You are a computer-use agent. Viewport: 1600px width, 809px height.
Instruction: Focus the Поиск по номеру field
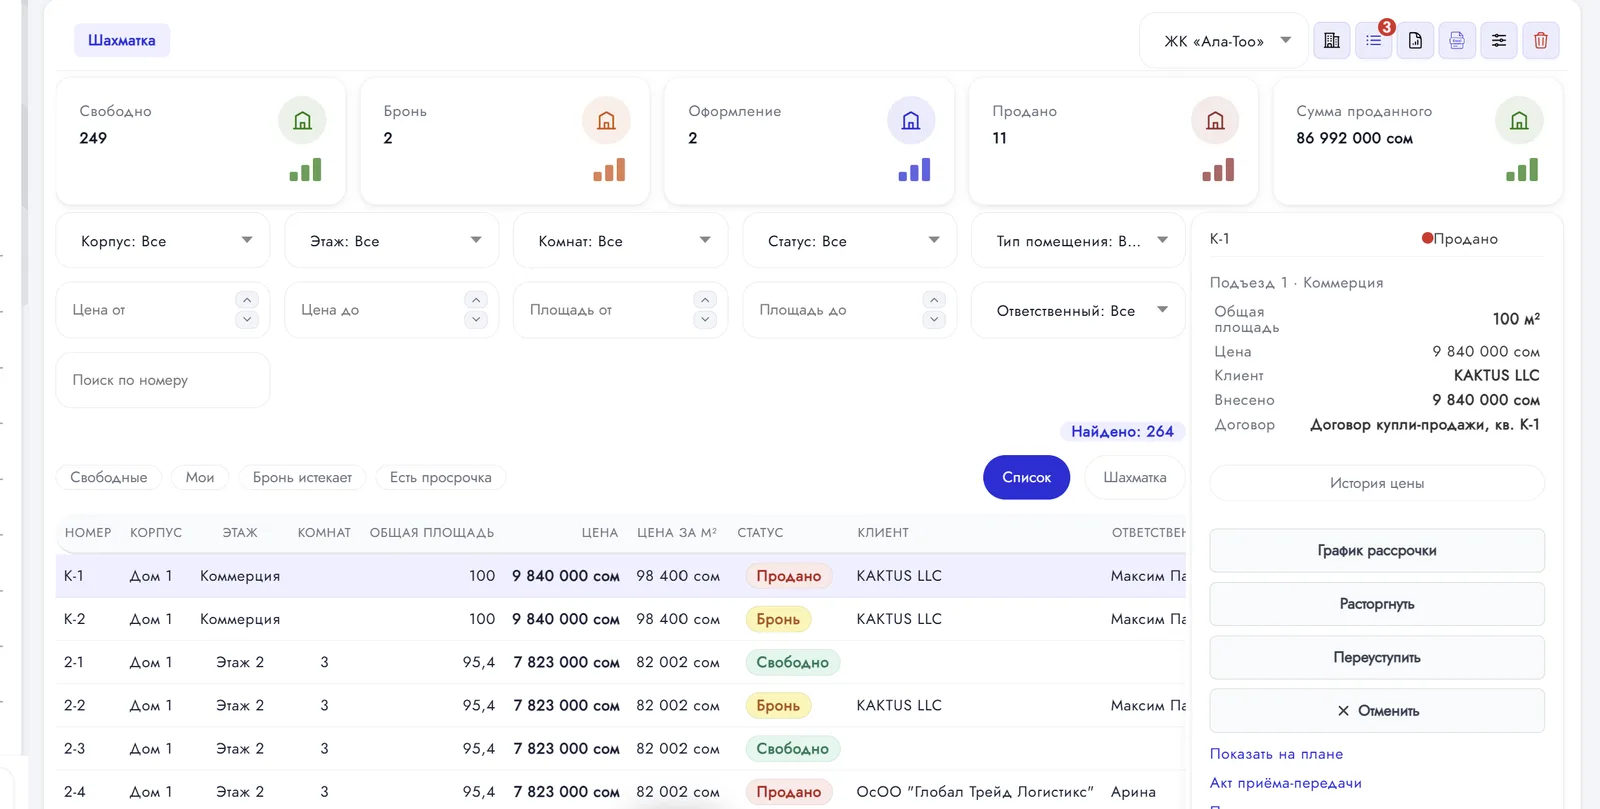coord(163,380)
